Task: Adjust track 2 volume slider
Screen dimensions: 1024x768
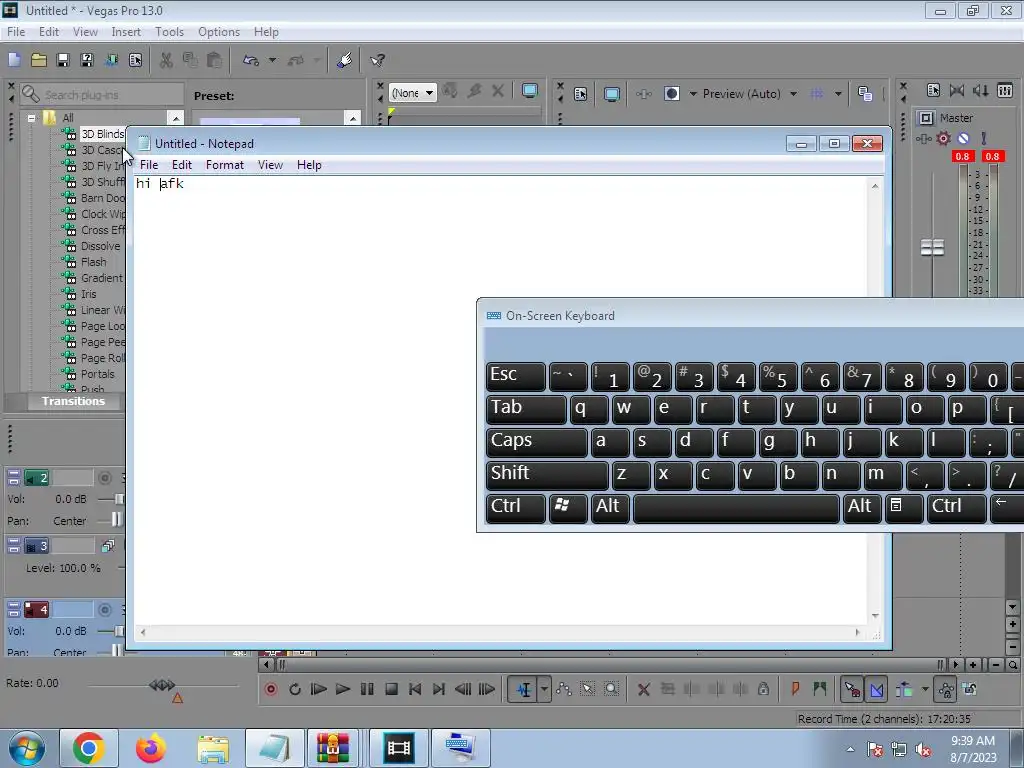Action: 119,499
